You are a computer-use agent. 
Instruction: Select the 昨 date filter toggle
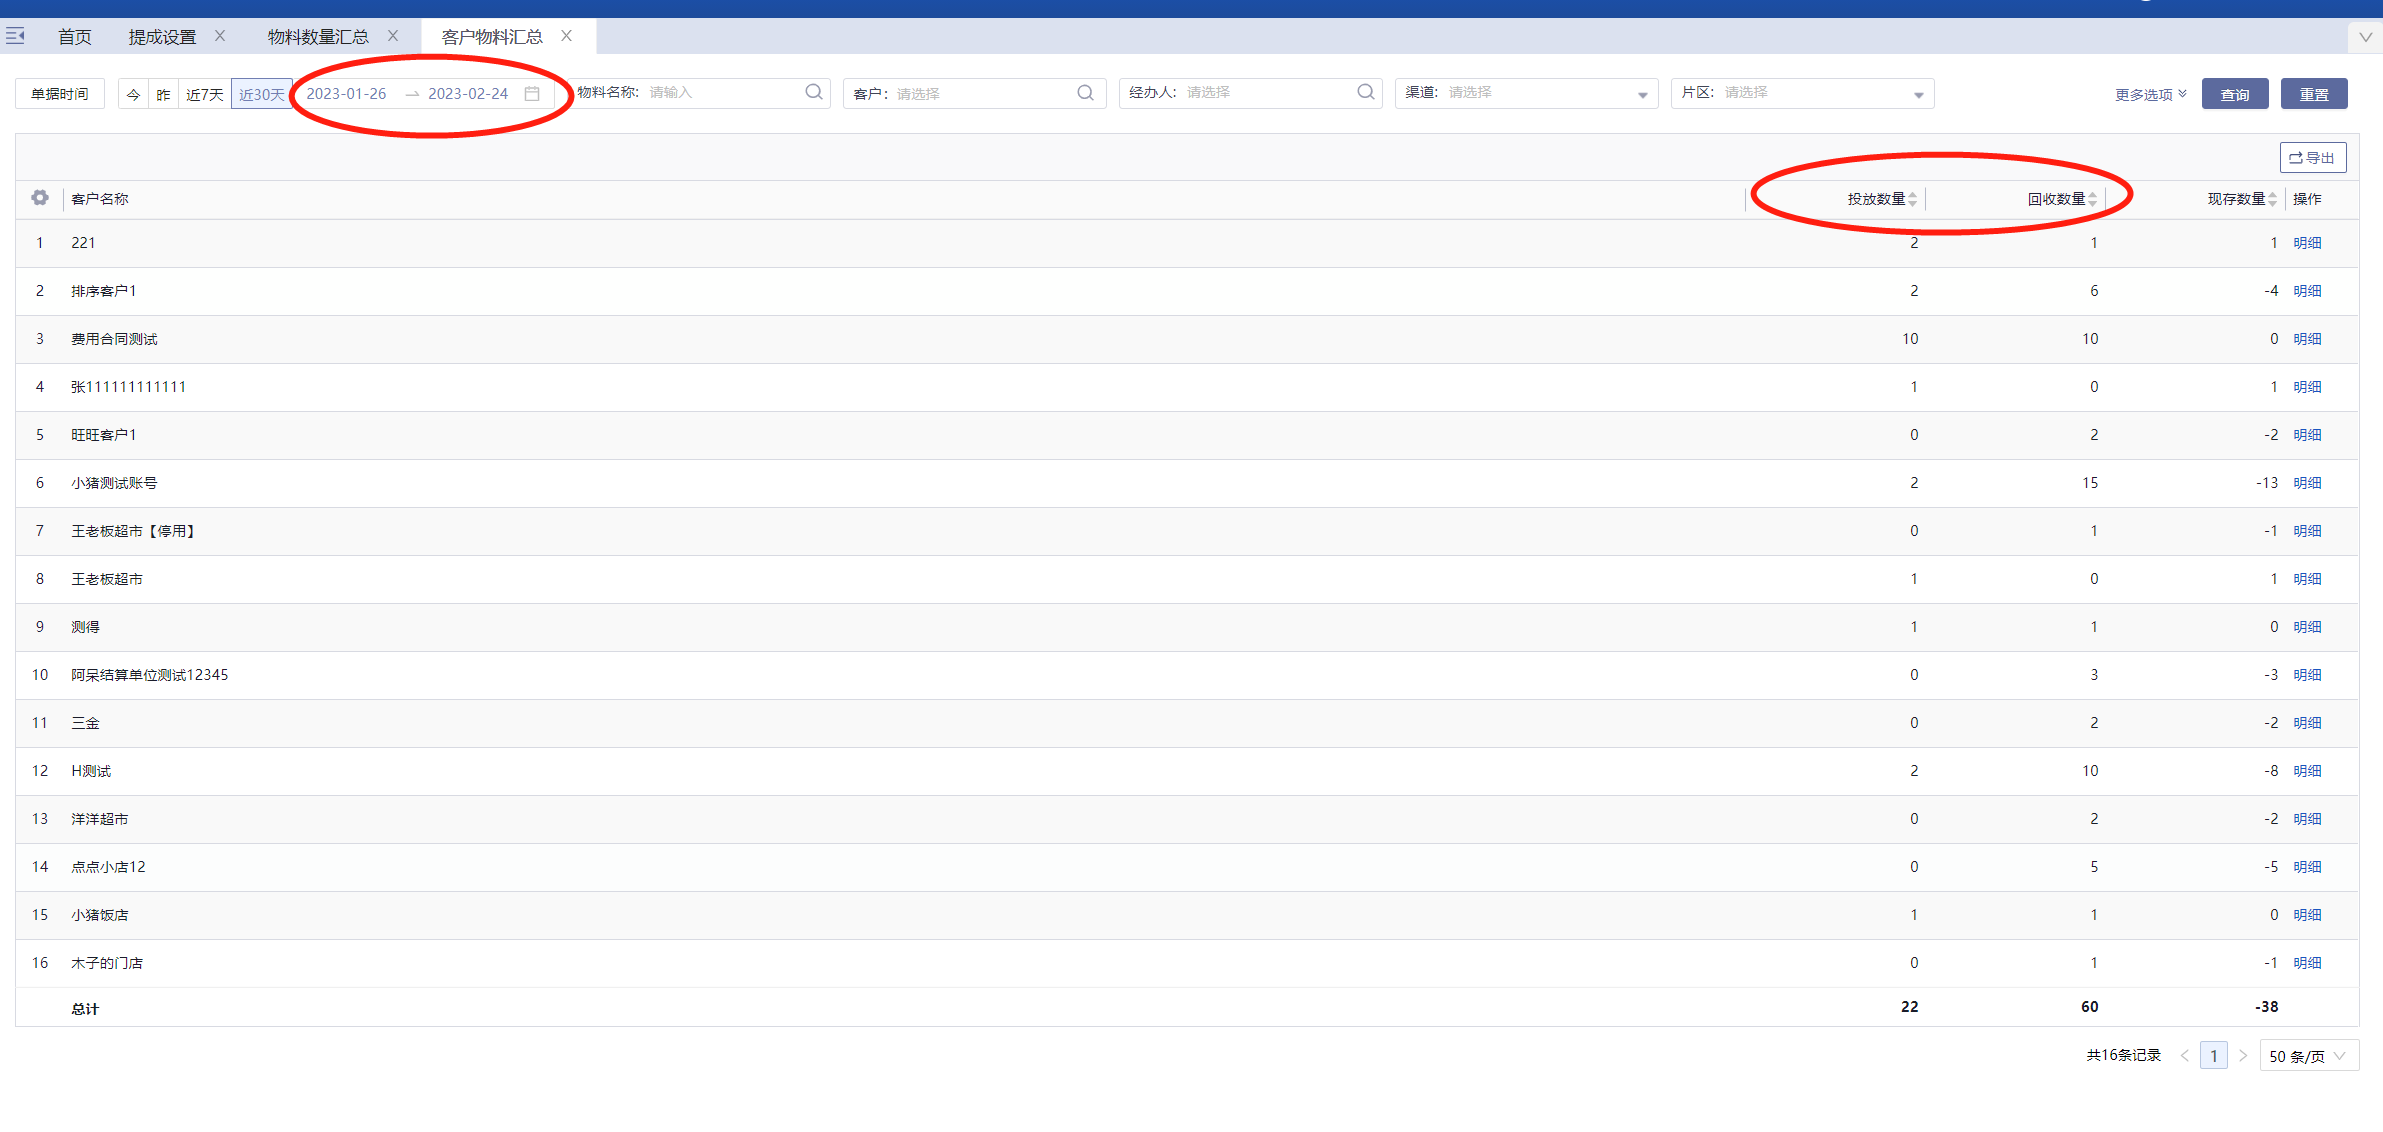tap(163, 94)
